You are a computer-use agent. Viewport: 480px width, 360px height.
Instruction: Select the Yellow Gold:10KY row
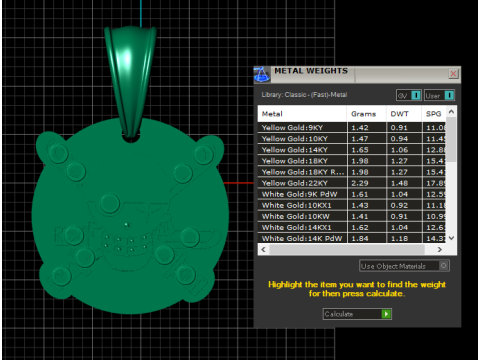pos(352,139)
